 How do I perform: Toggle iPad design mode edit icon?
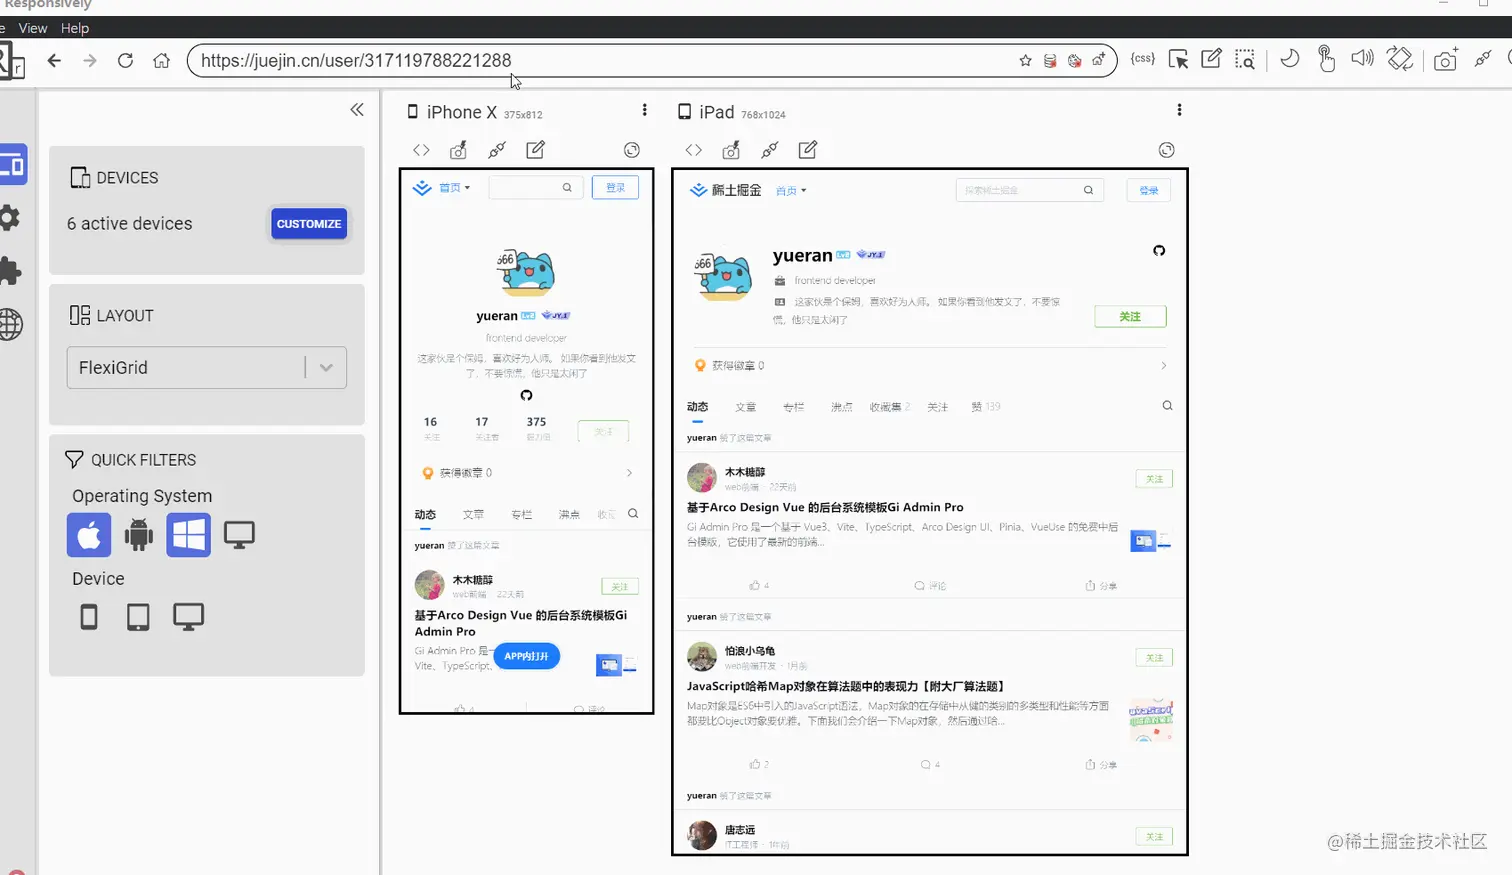pos(808,150)
